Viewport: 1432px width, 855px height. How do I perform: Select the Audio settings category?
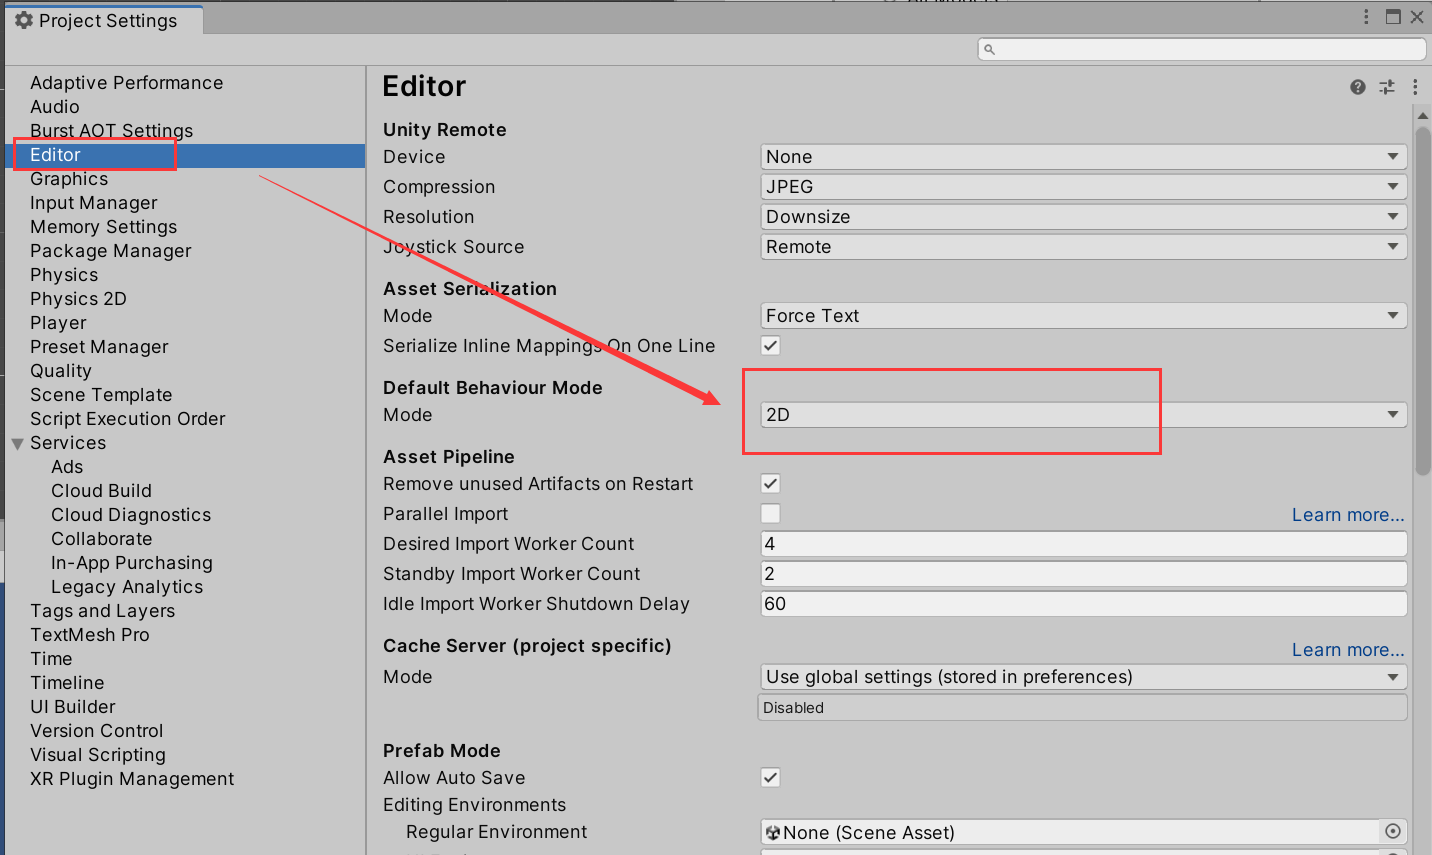click(55, 107)
